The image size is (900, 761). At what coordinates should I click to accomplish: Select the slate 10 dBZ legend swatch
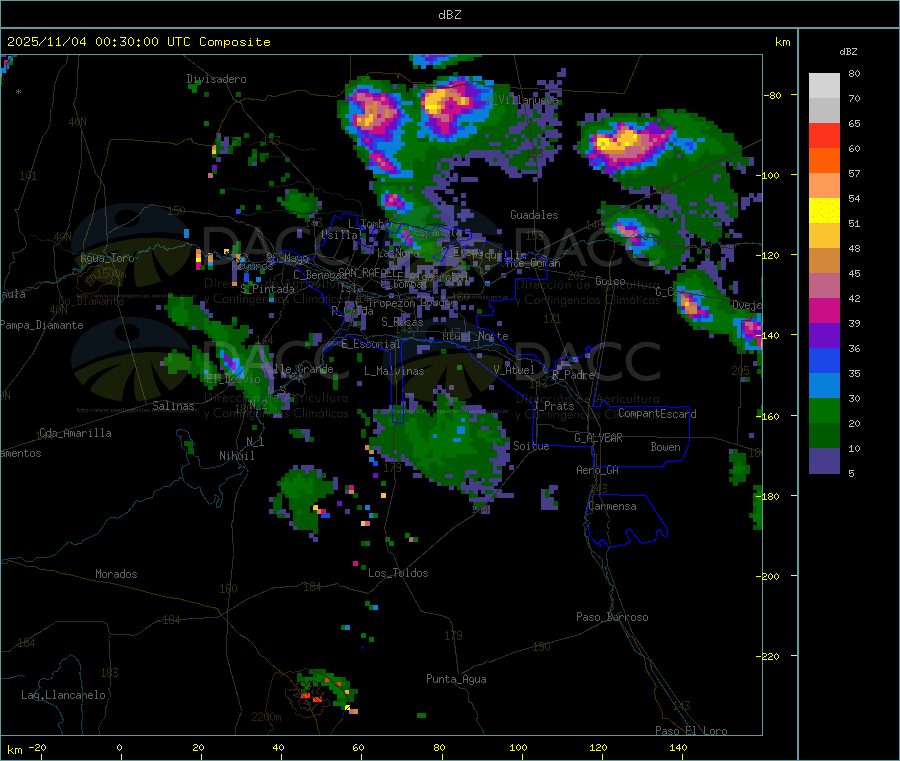click(x=824, y=460)
